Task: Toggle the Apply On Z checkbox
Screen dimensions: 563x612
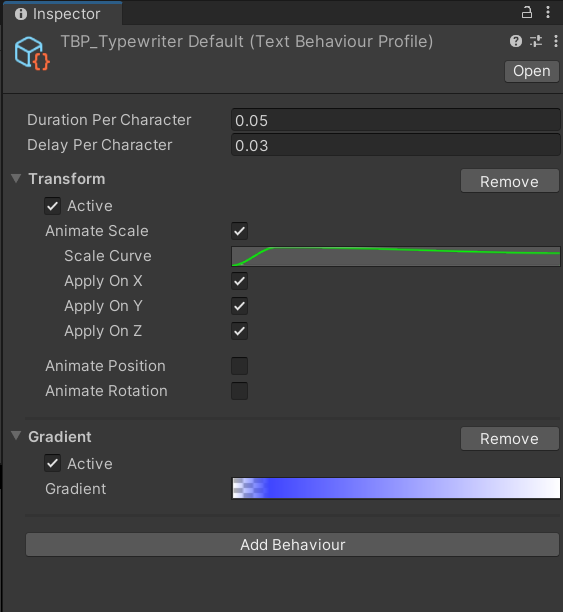Action: click(x=239, y=331)
